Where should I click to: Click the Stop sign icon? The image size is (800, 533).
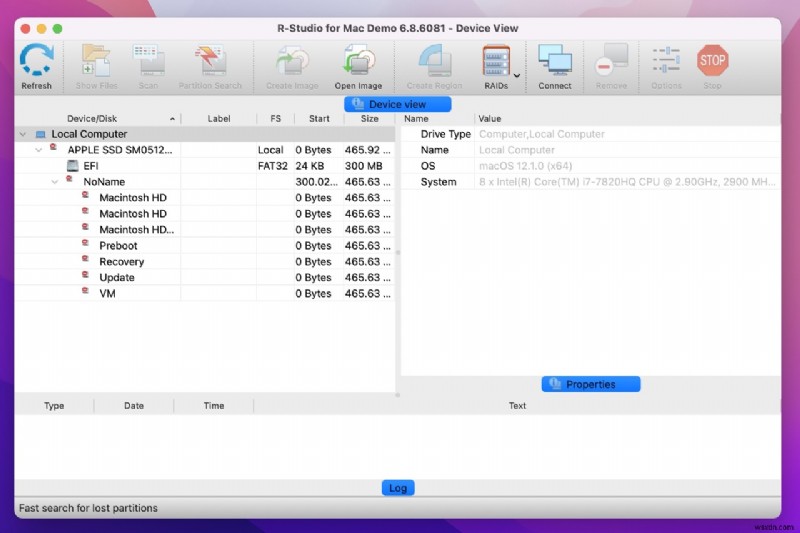(x=712, y=61)
